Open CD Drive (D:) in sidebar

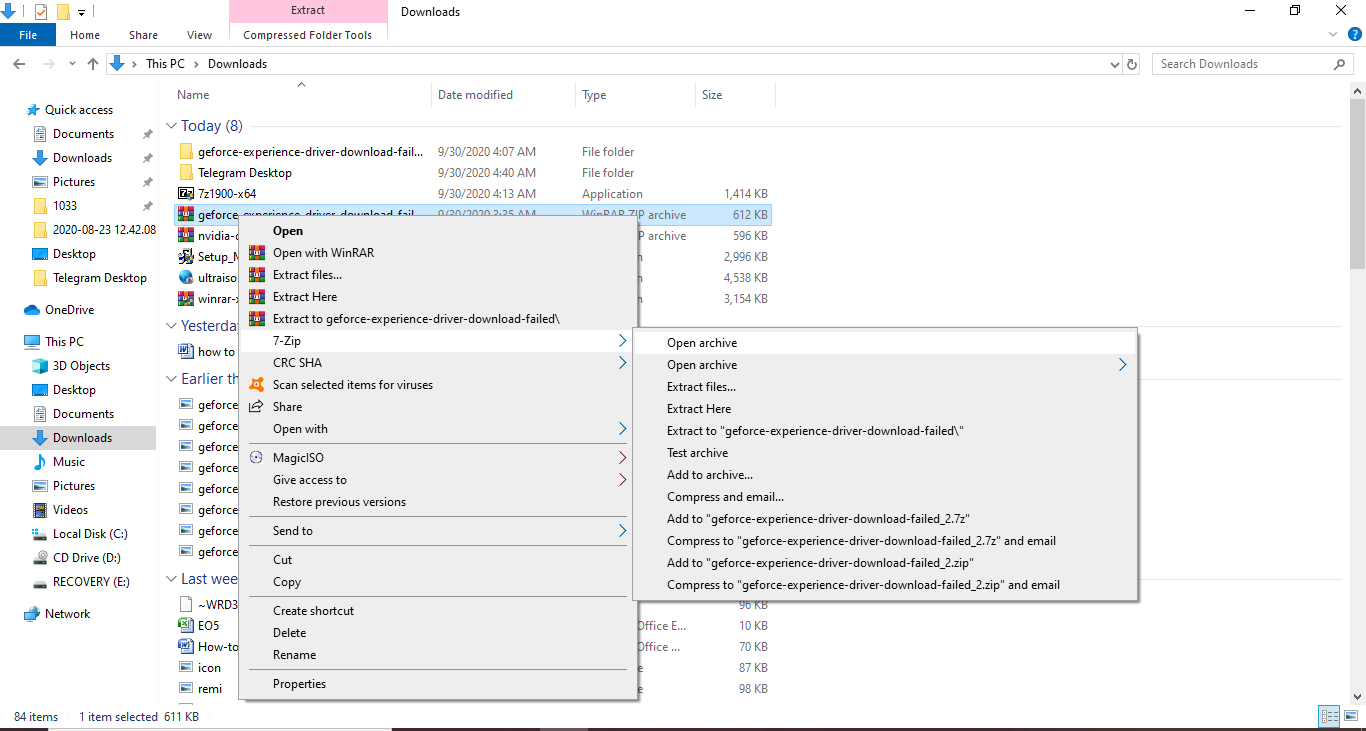pos(86,558)
